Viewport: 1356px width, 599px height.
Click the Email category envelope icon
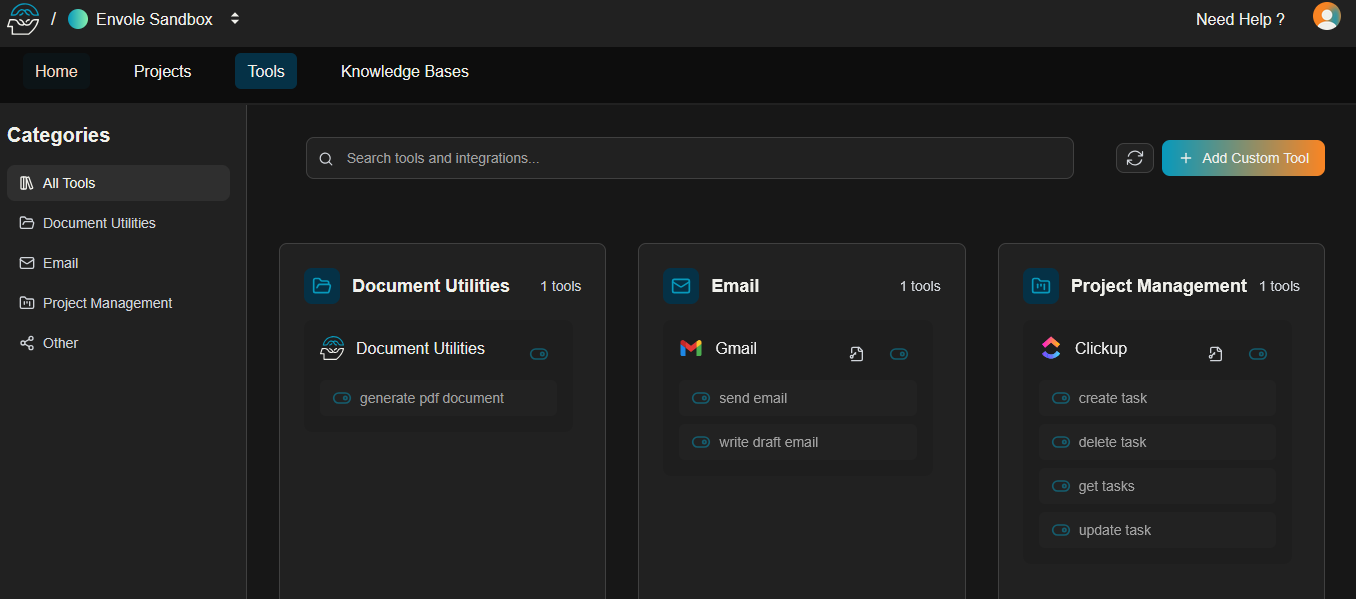tap(681, 286)
